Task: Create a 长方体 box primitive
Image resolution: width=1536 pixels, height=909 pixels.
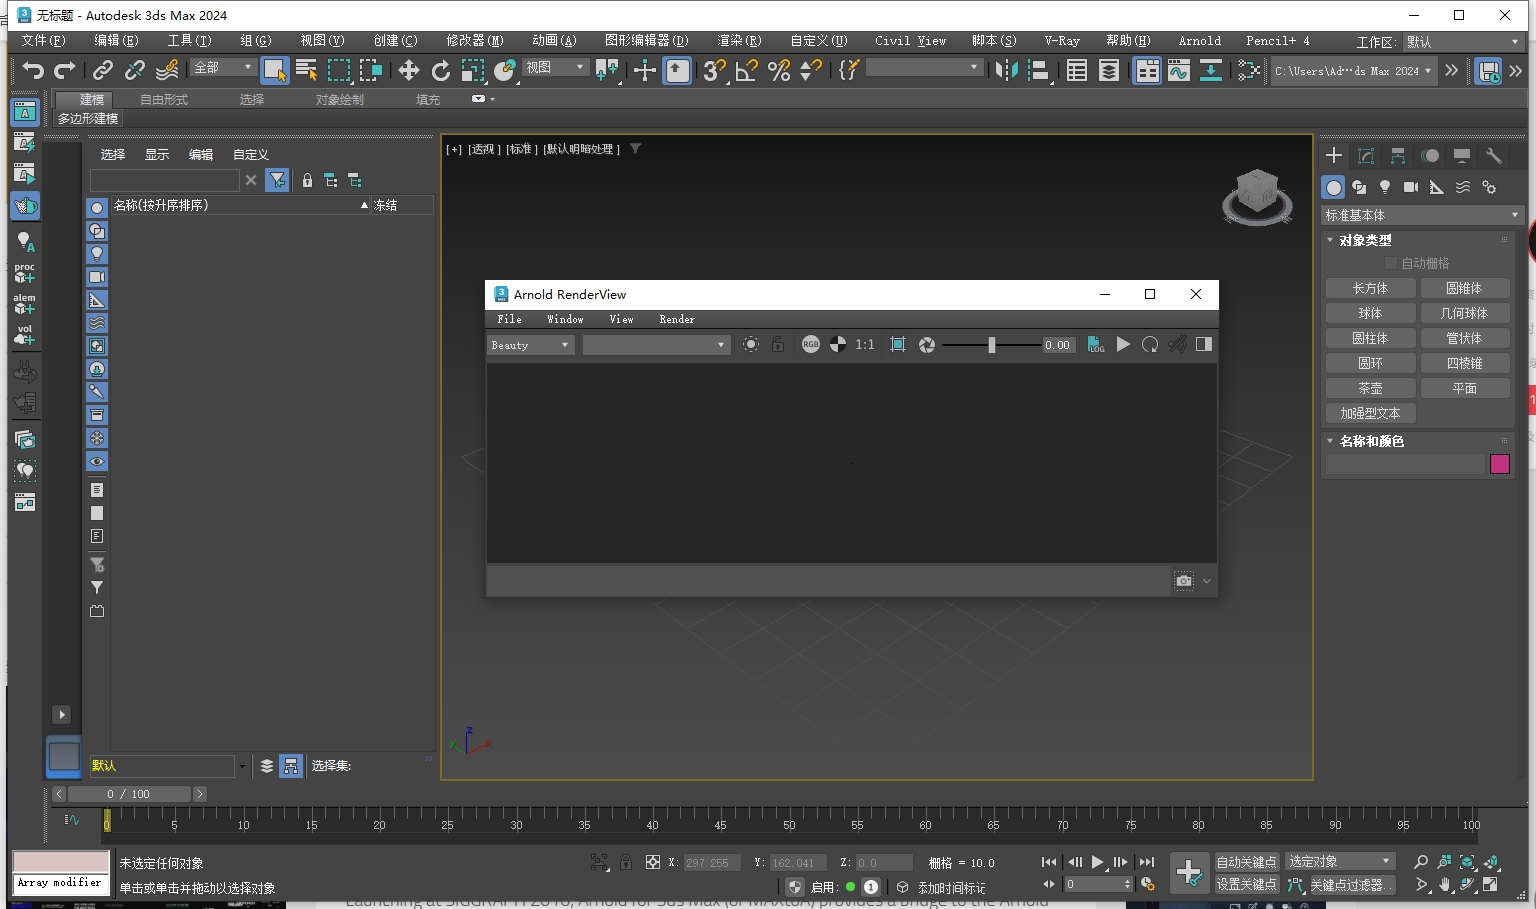Action: pyautogui.click(x=1370, y=288)
